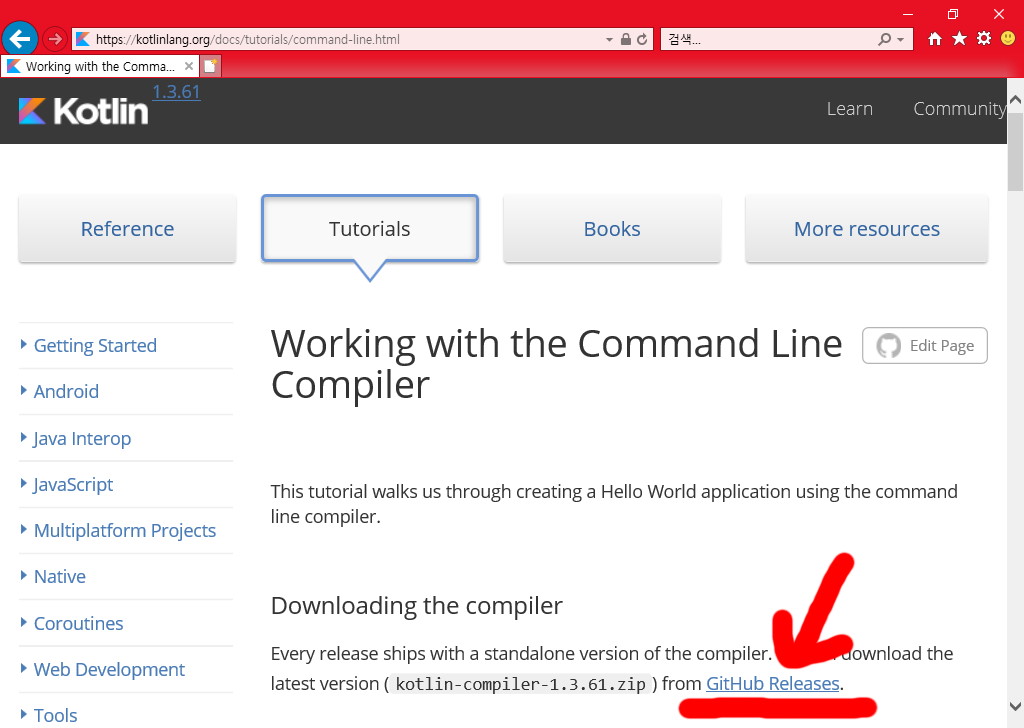Image resolution: width=1024 pixels, height=728 pixels.
Task: Click the browser back arrow button
Action: pos(20,39)
